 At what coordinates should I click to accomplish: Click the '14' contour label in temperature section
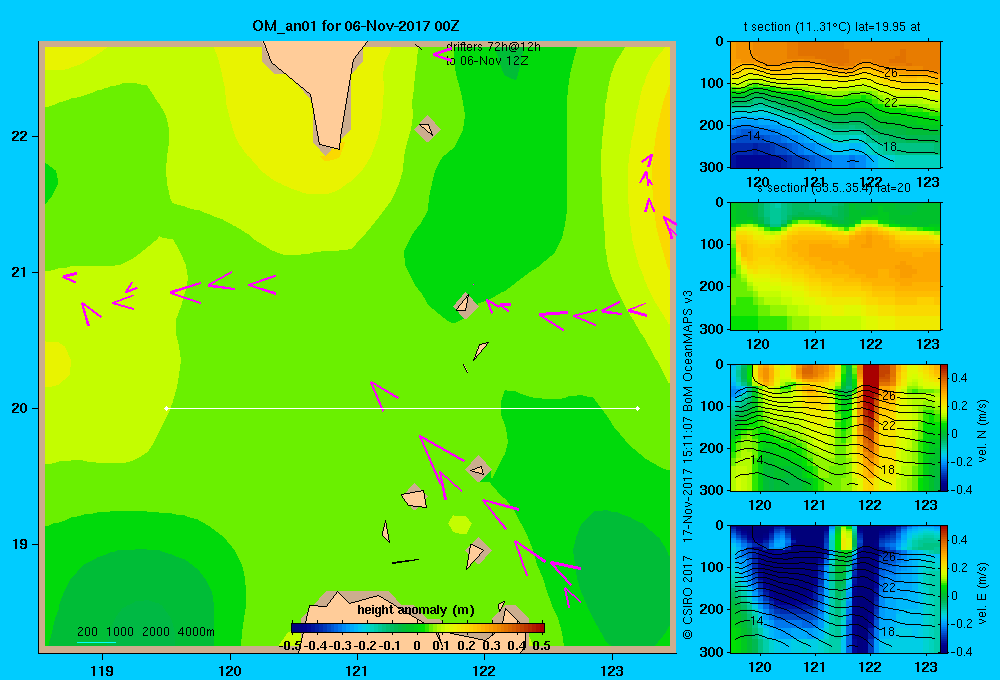click(x=753, y=136)
